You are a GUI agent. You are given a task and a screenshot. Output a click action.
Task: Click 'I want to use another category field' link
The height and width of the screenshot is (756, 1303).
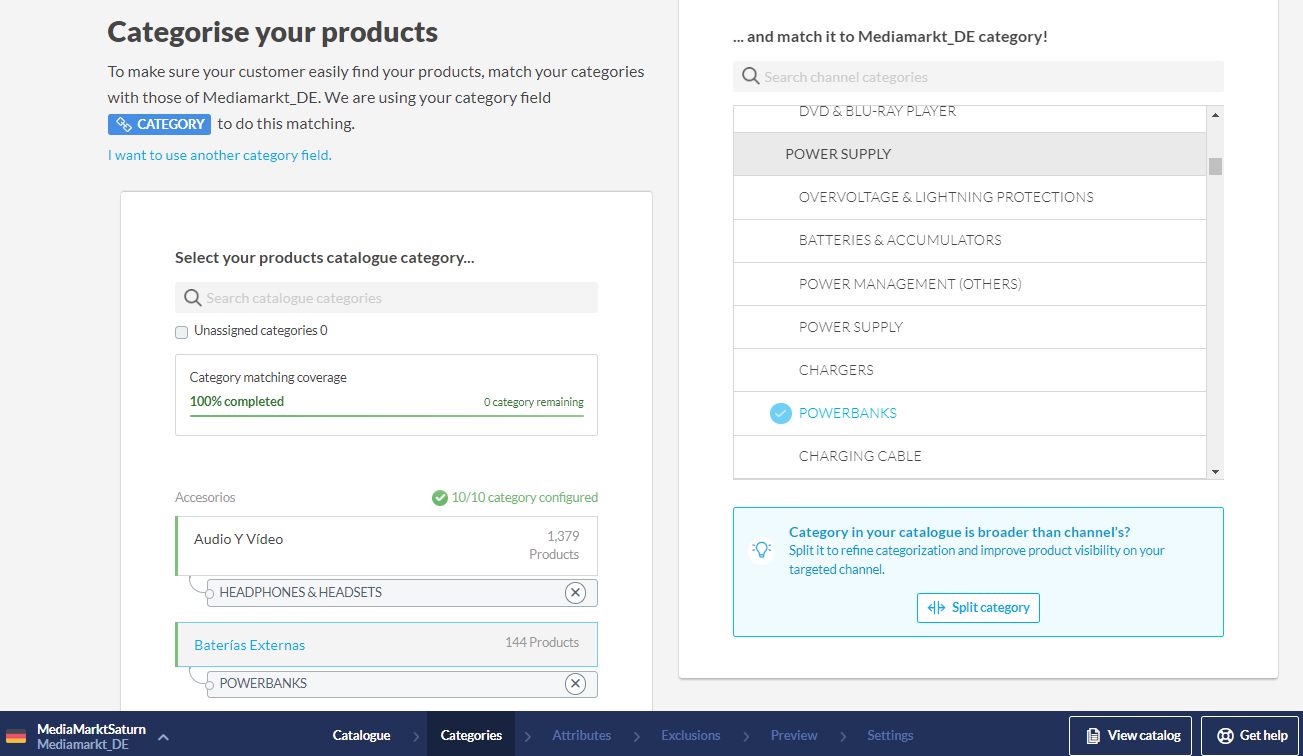220,155
